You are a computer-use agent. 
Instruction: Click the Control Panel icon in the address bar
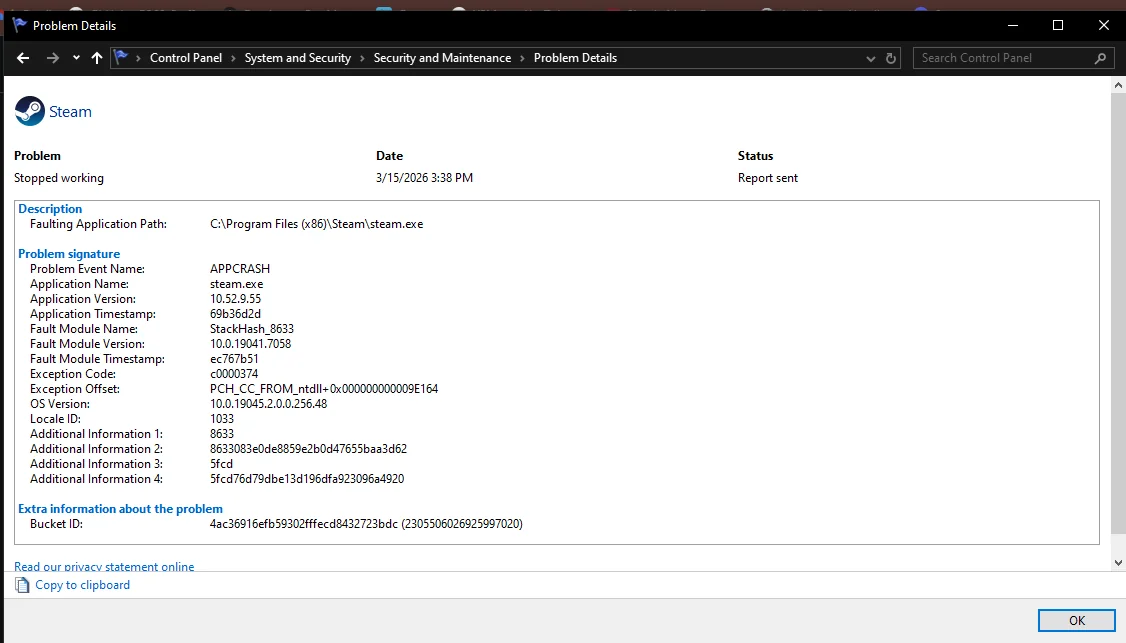pyautogui.click(x=124, y=58)
